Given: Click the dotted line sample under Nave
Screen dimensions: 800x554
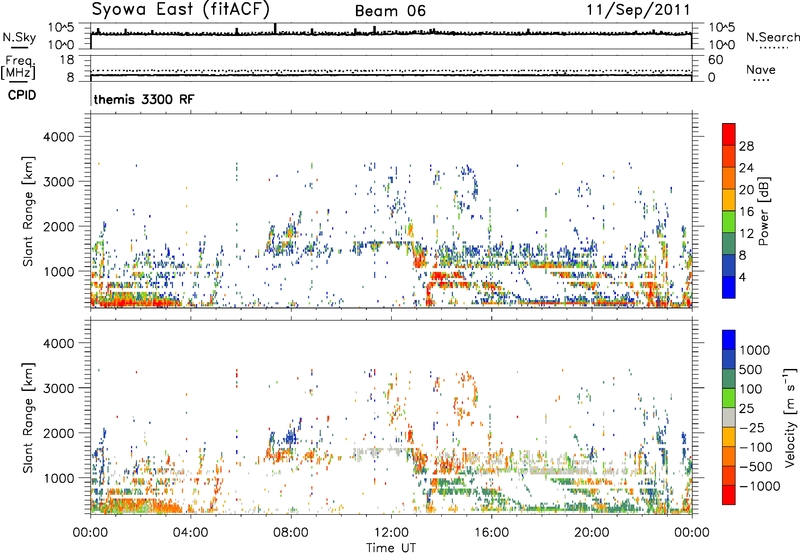Looking at the screenshot, I should click(x=761, y=80).
